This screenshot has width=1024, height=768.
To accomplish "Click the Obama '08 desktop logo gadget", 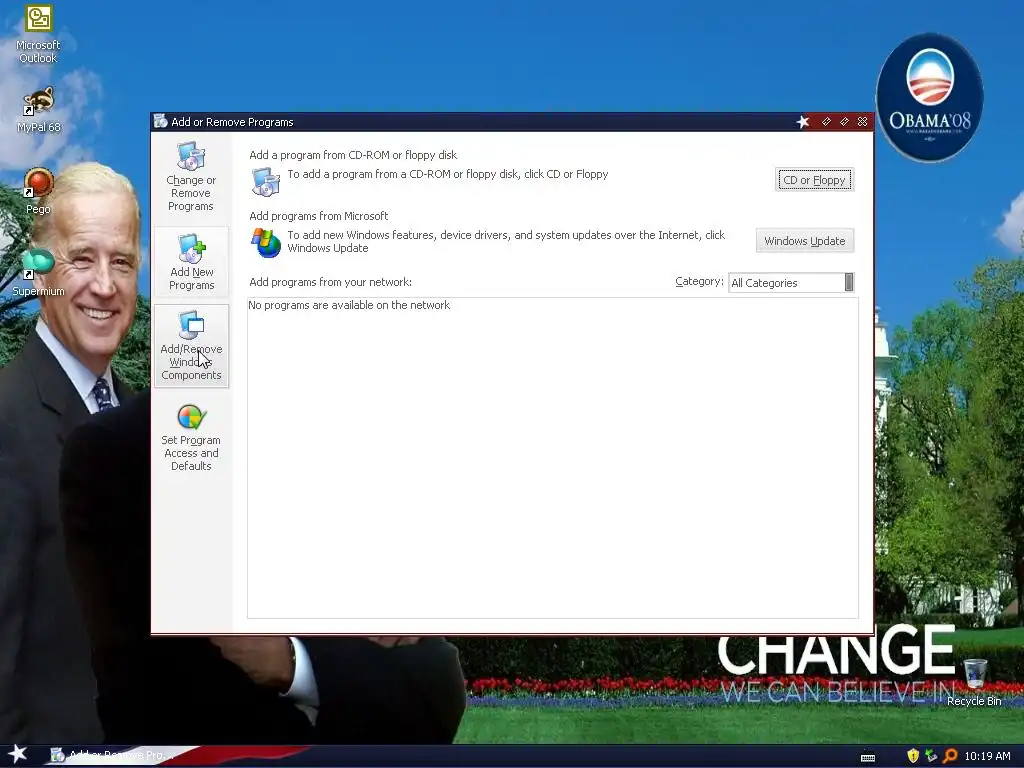I will (x=929, y=97).
